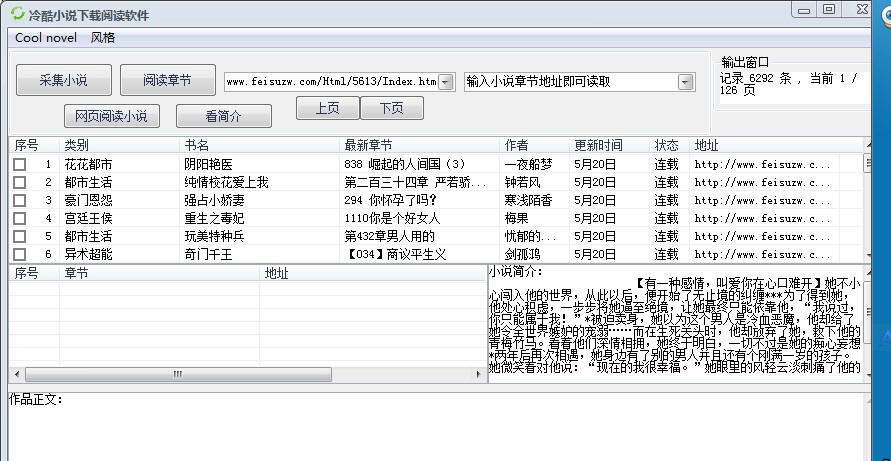Click the author cell 梅果
This screenshot has width=891, height=461.
pos(517,219)
